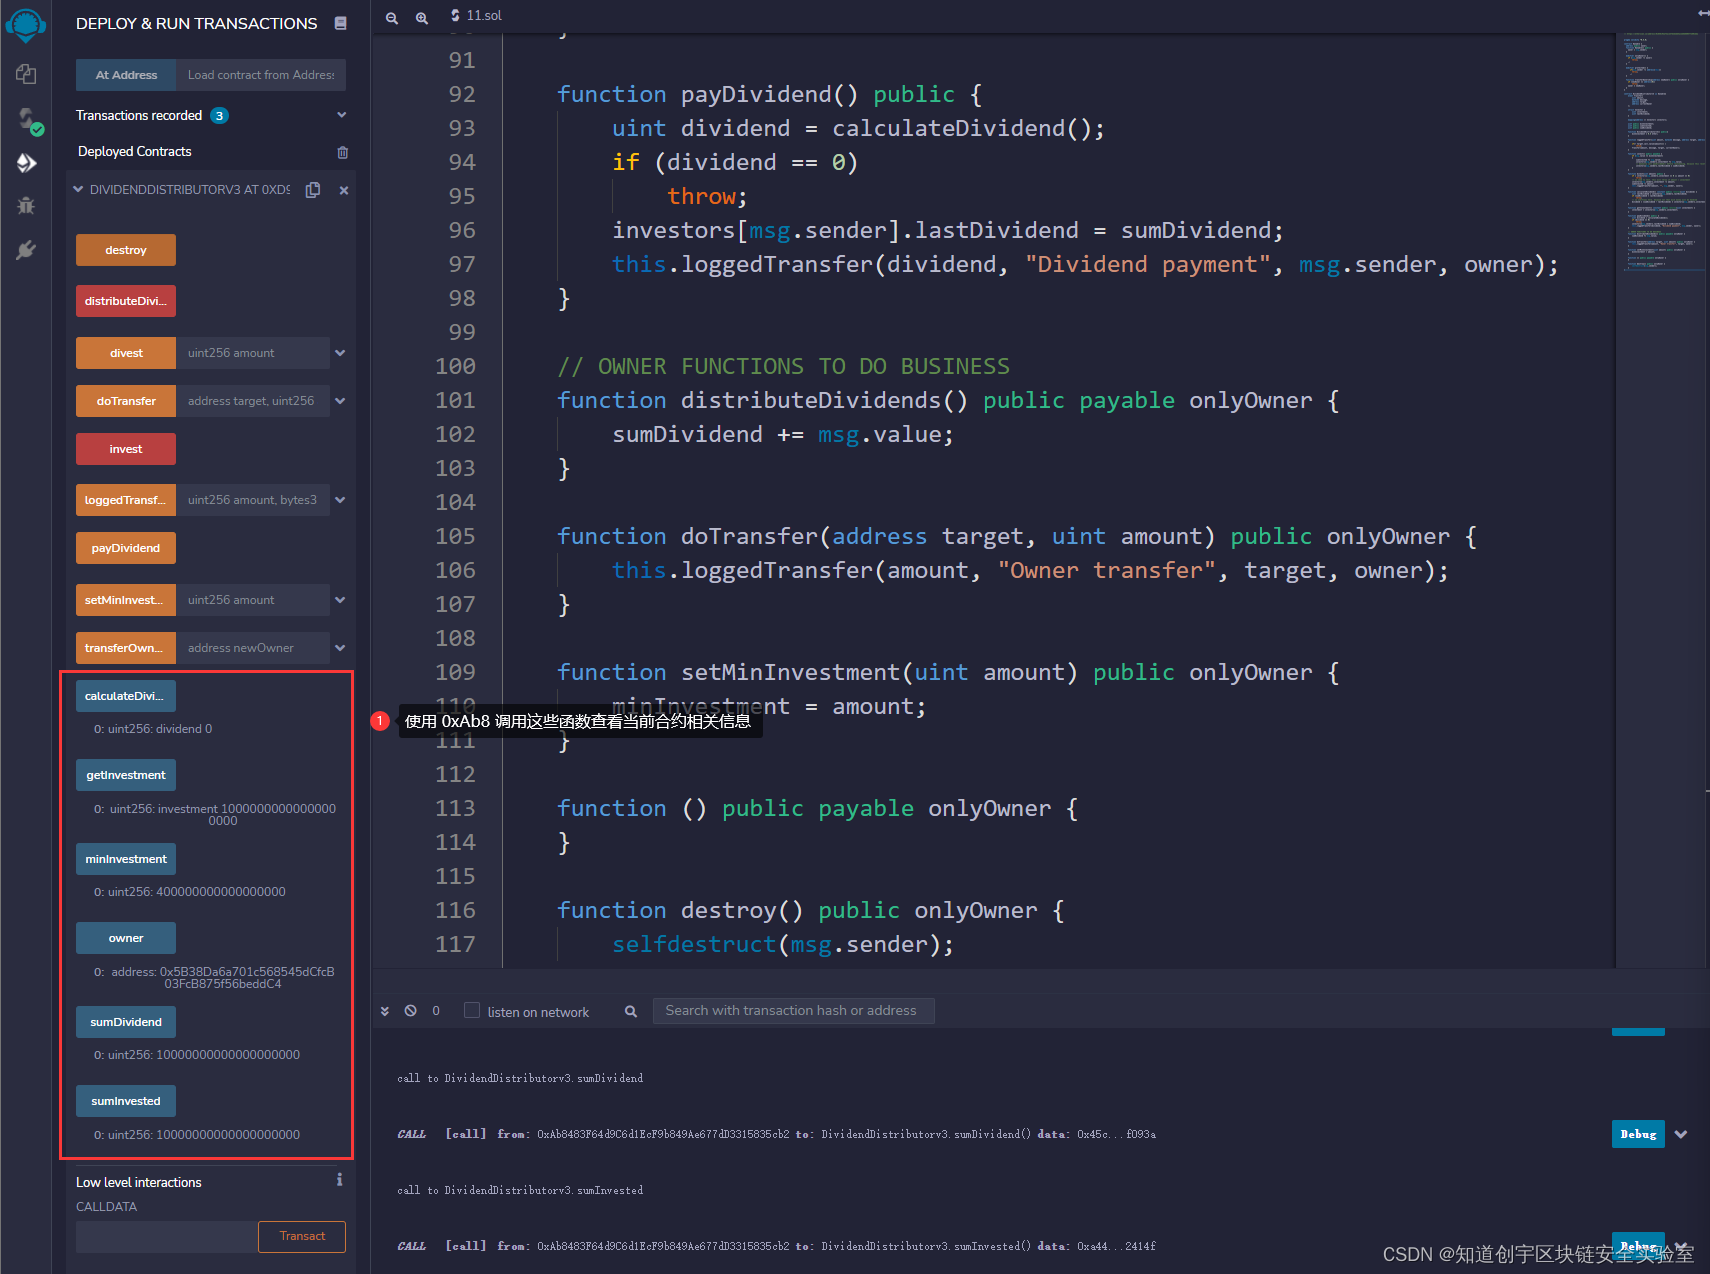Expand loggedTransfer function parameters

click(340, 500)
